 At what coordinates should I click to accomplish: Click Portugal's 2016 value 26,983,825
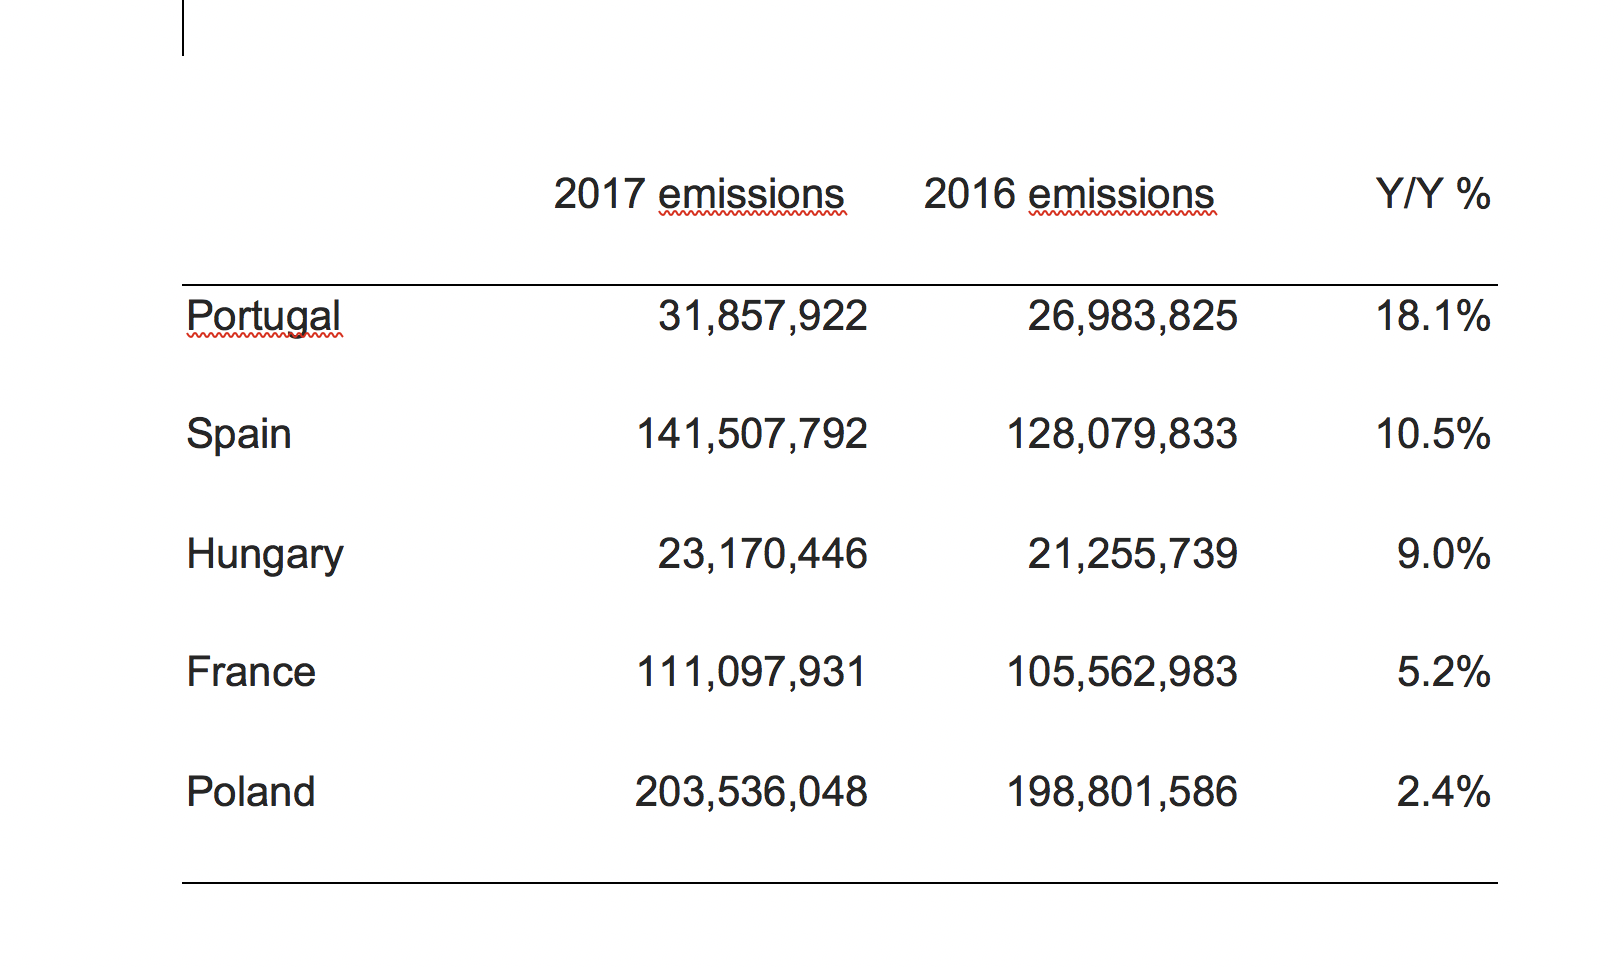[x=1133, y=316]
